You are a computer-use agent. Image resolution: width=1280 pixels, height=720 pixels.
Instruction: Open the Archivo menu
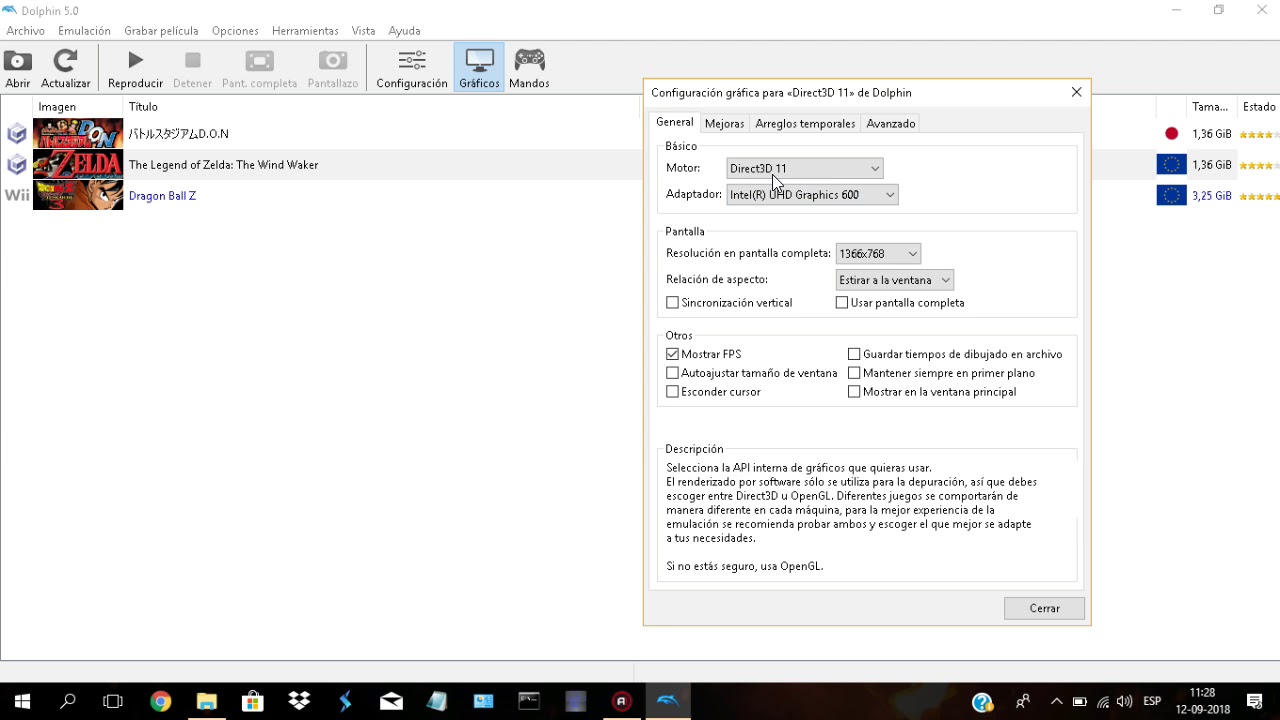(x=26, y=31)
